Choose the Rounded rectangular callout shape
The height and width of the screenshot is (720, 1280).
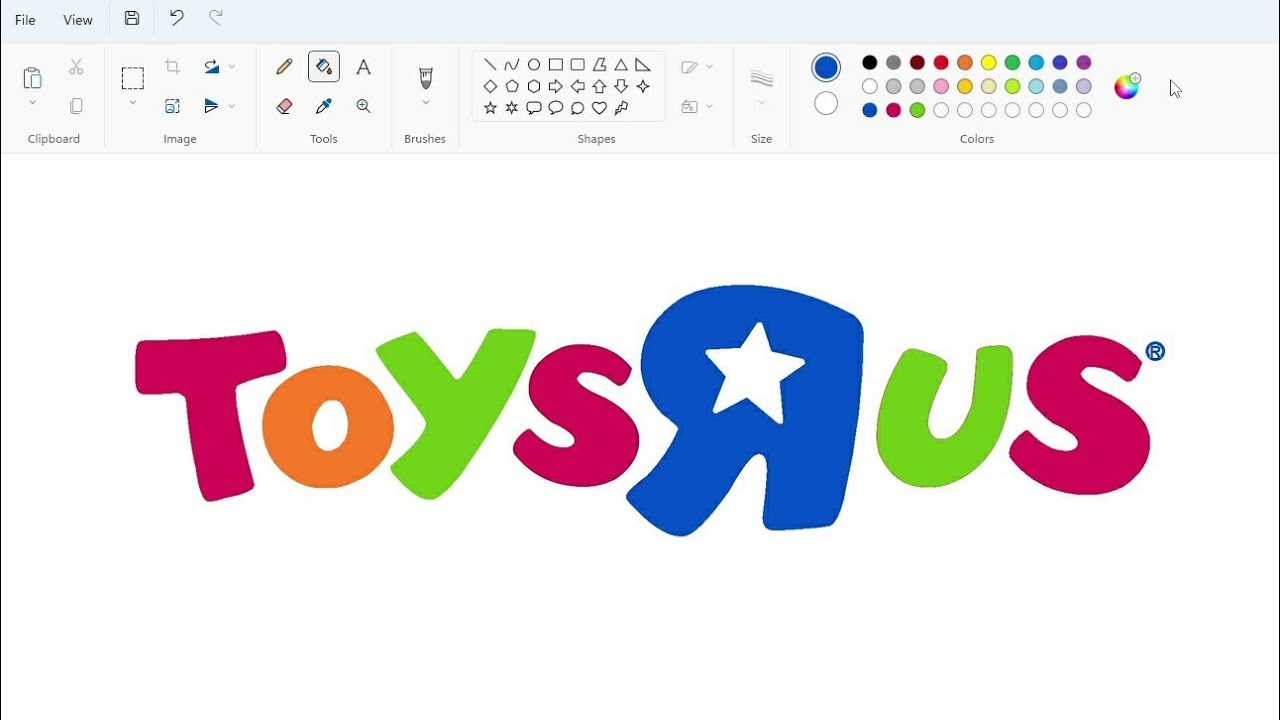[534, 108]
